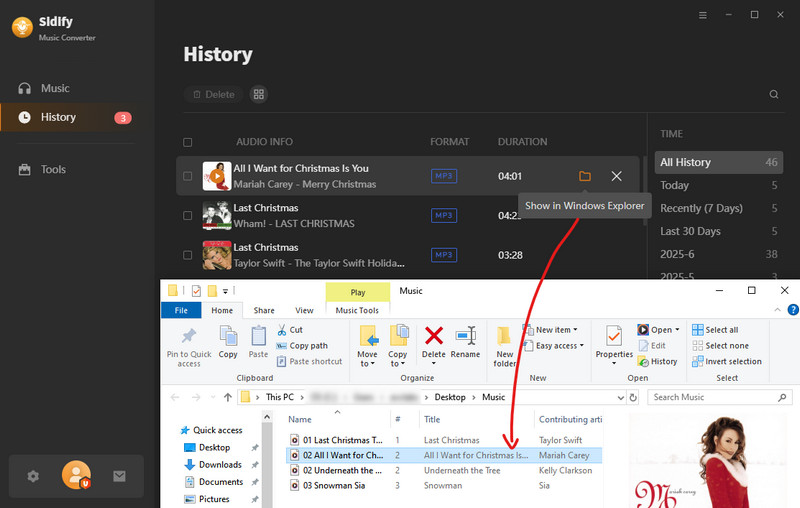
Task: Click Paste shortcut in the ribbon
Action: coord(309,362)
